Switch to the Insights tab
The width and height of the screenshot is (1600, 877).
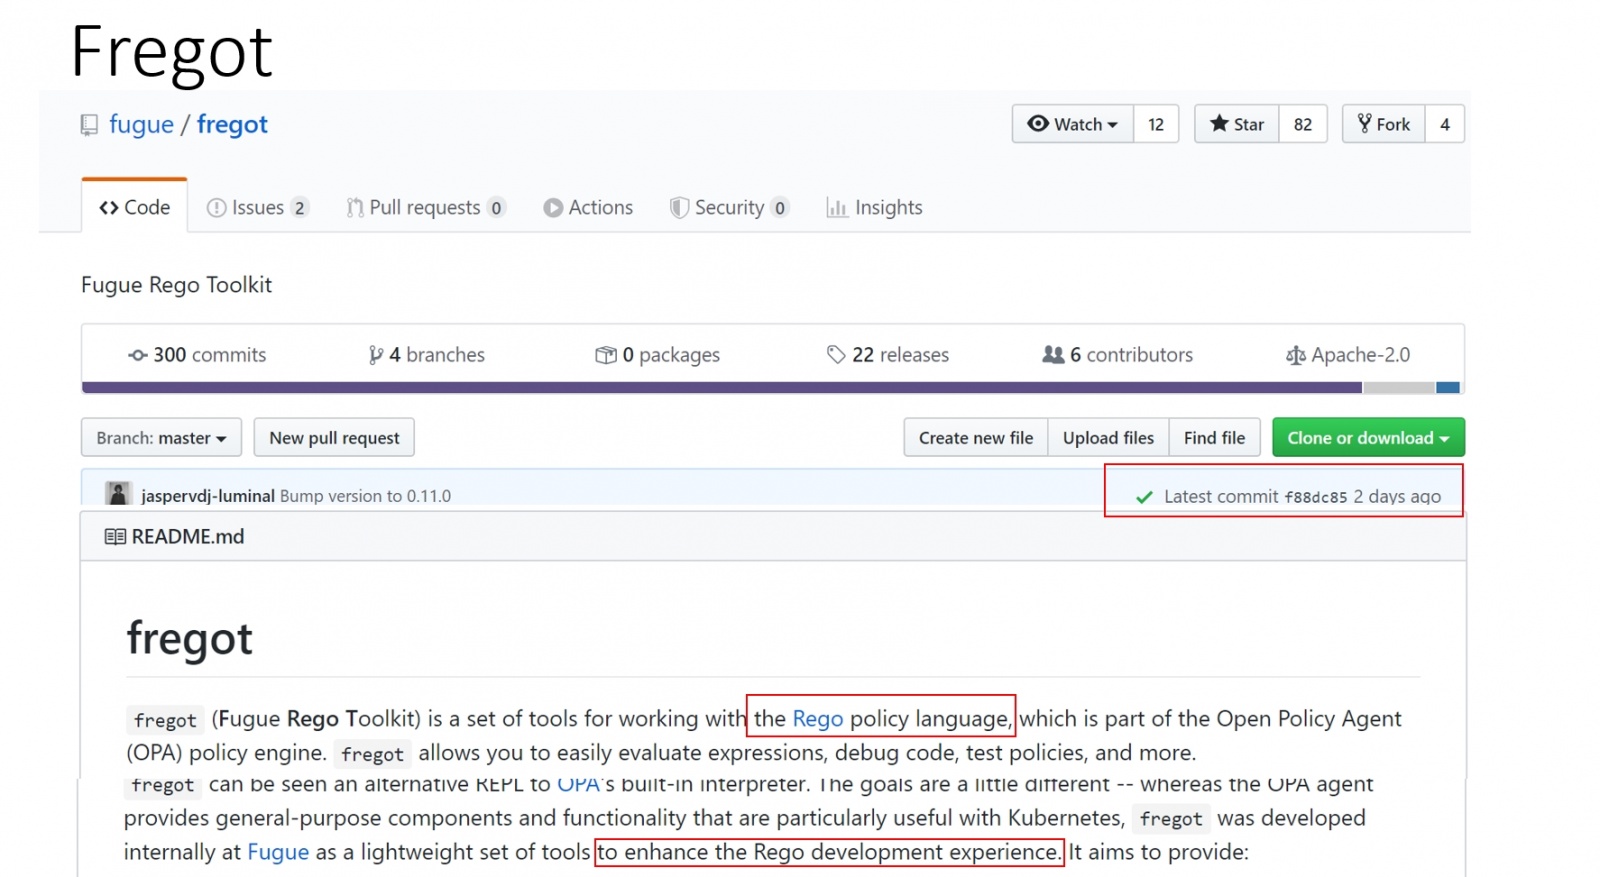pyautogui.click(x=875, y=207)
